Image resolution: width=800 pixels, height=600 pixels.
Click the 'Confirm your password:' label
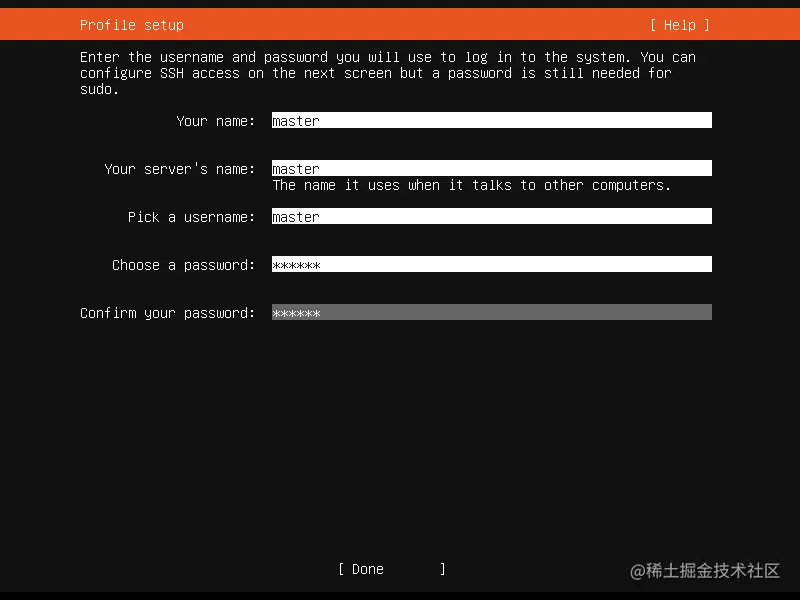tap(167, 313)
